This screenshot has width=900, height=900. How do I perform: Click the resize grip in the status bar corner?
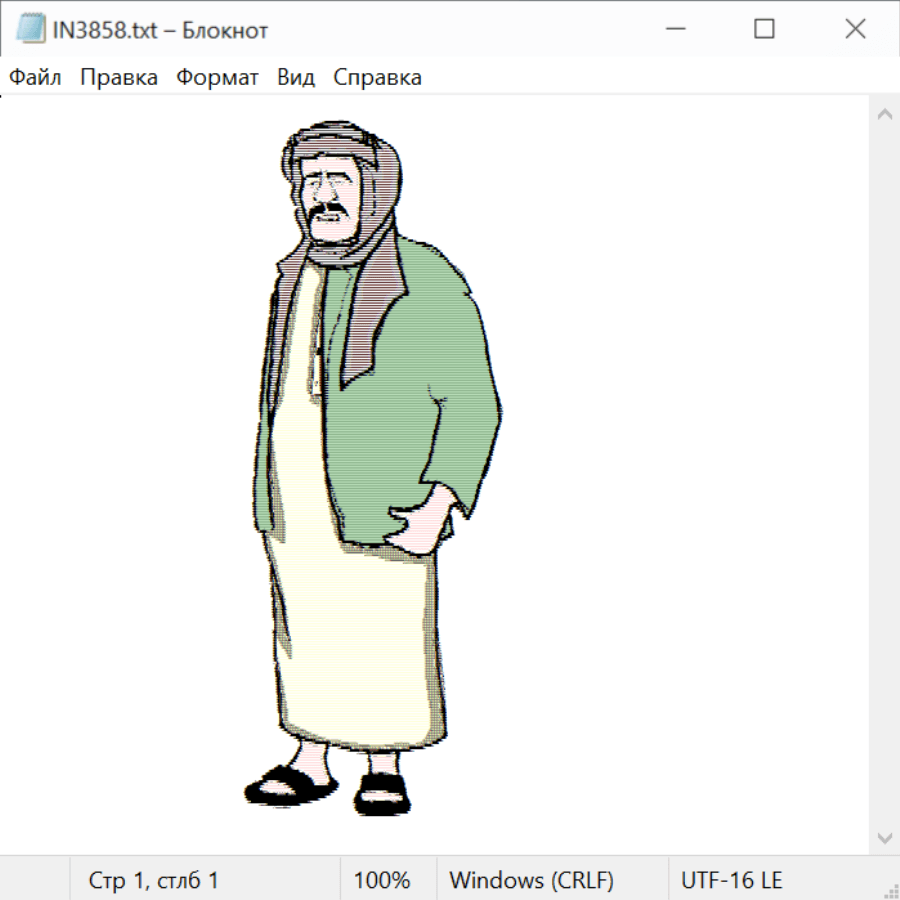coord(891,891)
